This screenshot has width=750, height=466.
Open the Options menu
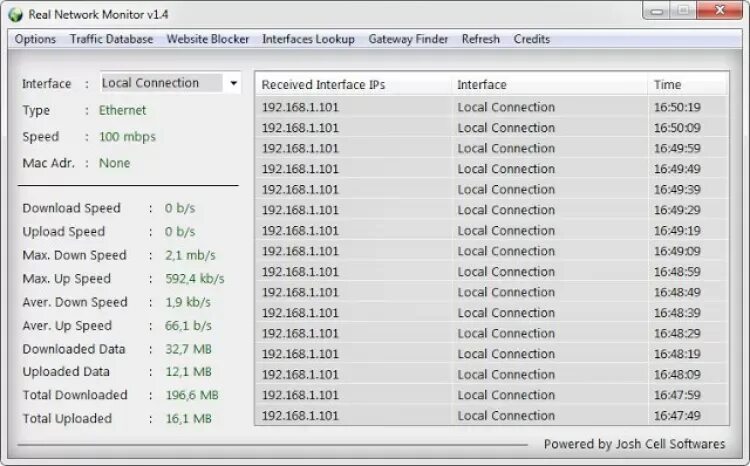point(35,39)
